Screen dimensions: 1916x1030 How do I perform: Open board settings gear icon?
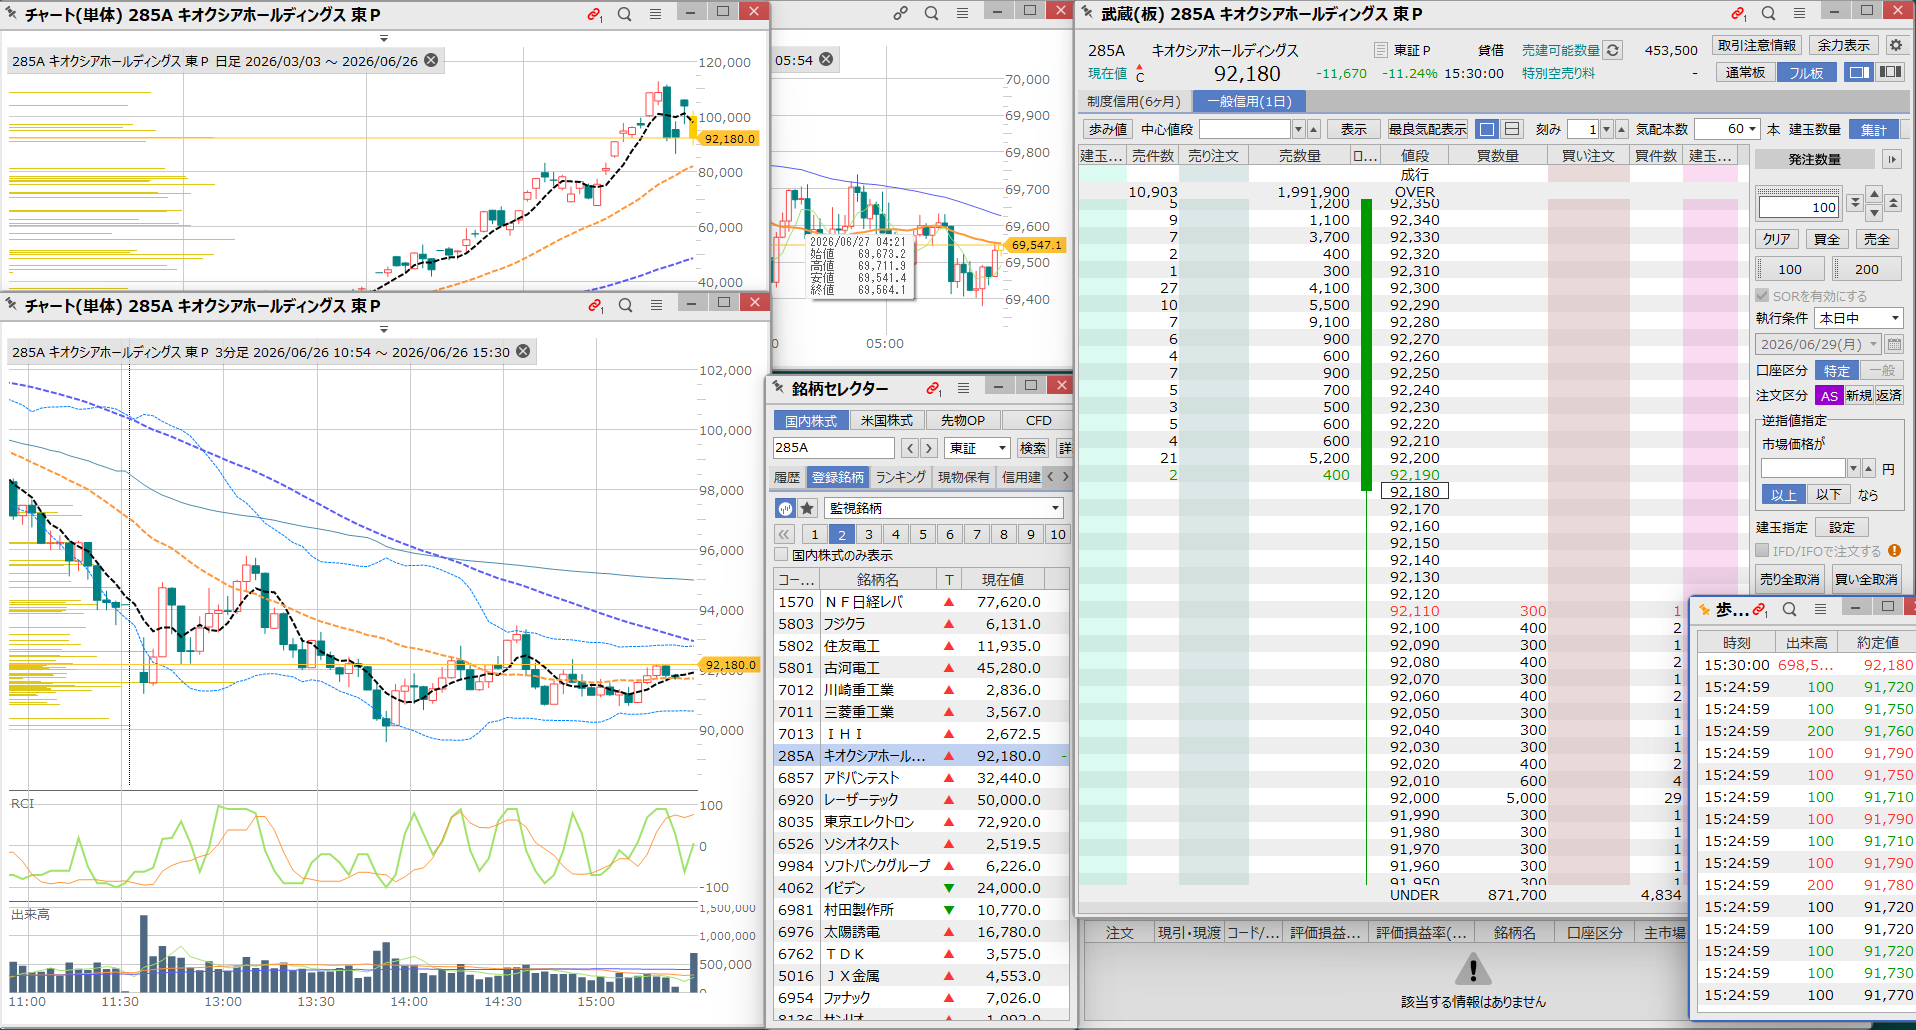1895,45
